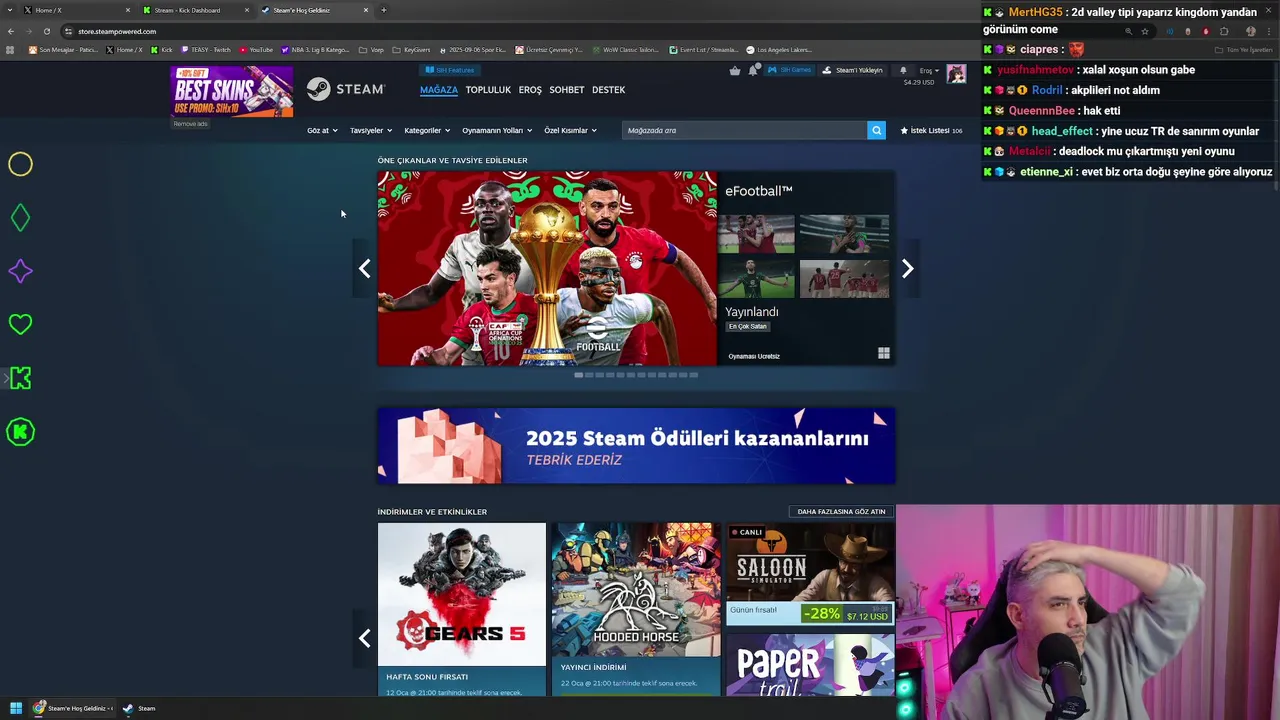Select the MAĞAZA menu item
Viewport: 1280px width, 720px height.
(438, 90)
